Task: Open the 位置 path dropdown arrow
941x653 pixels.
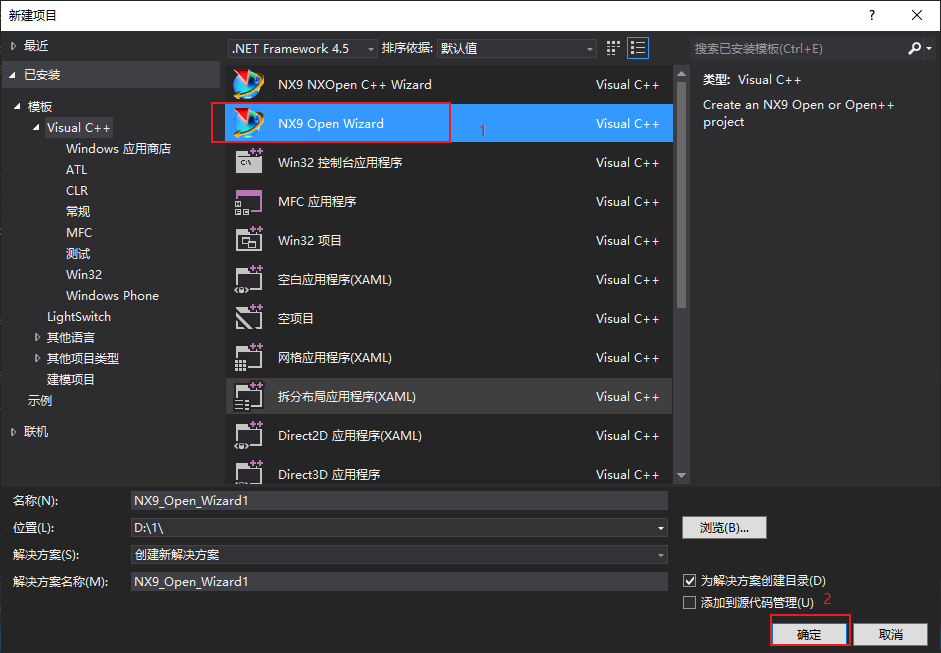Action: (x=661, y=528)
